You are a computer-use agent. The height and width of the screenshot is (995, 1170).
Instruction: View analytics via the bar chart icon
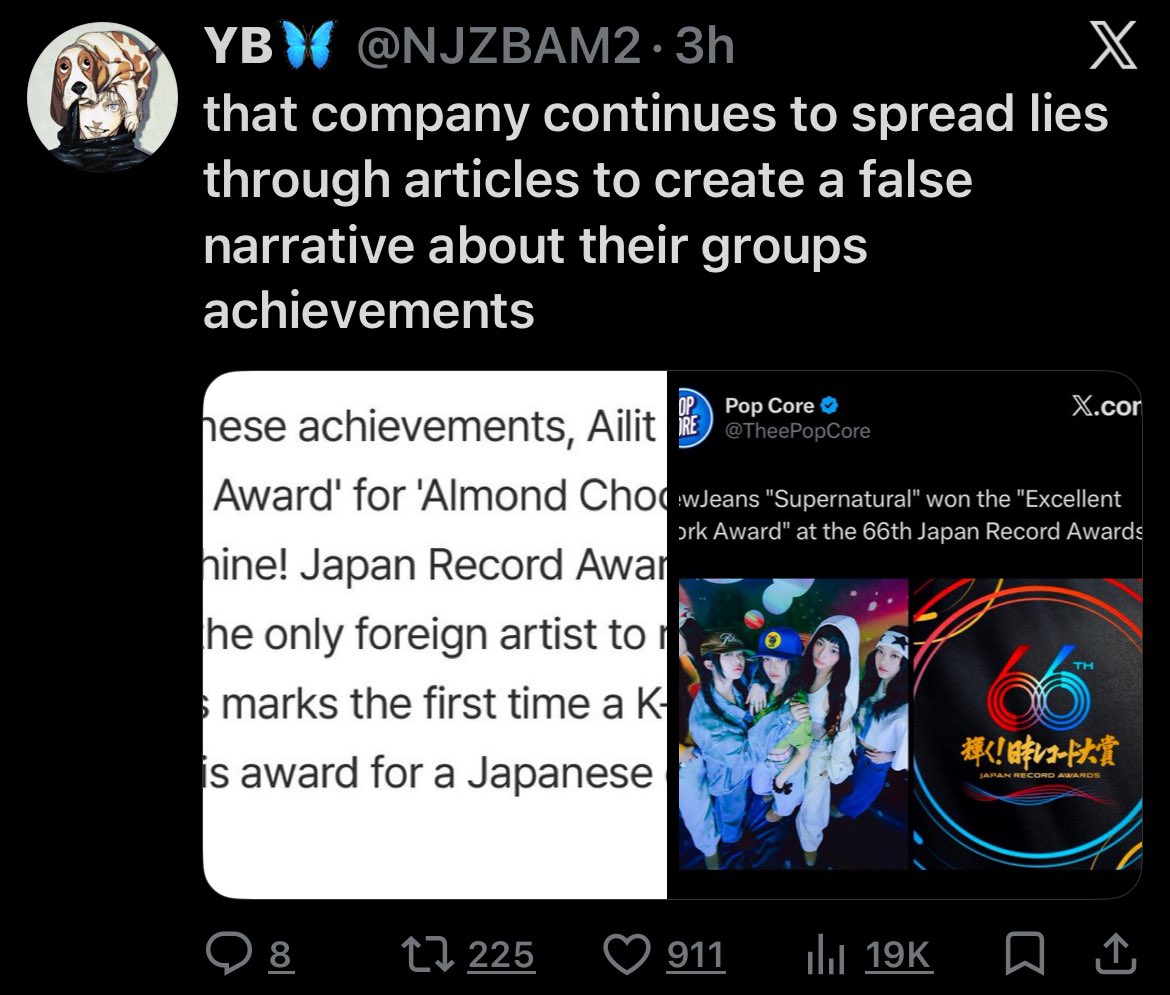pos(826,955)
